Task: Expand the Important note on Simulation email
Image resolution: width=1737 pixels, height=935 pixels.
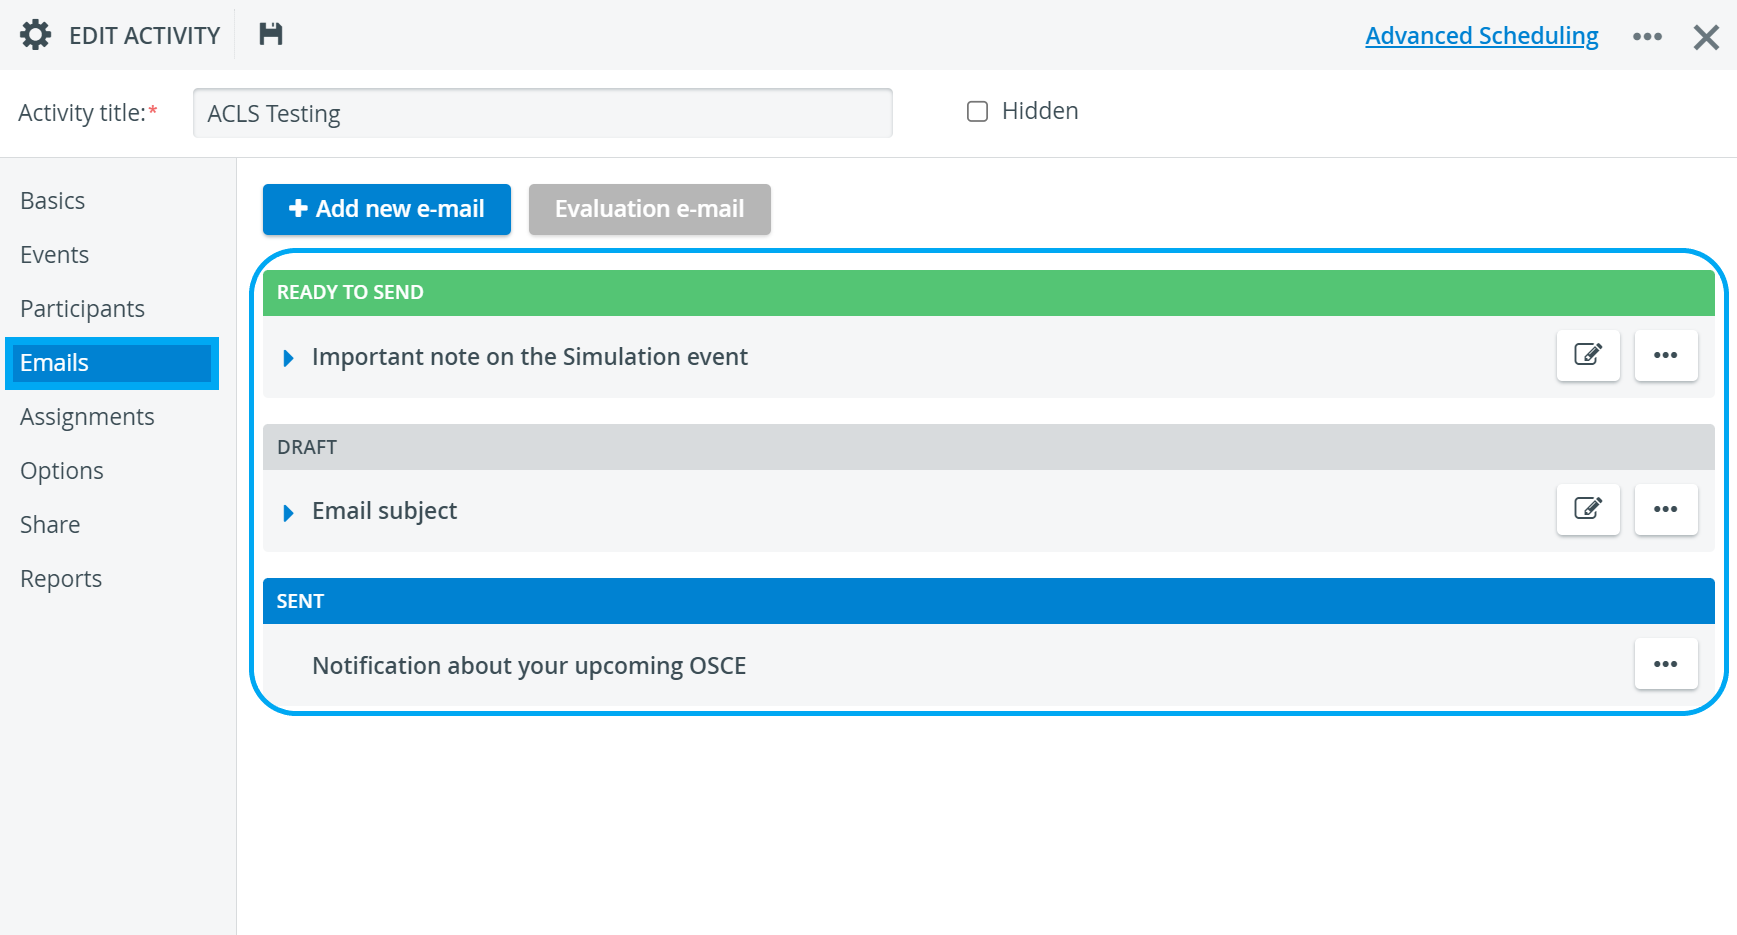Action: point(288,358)
